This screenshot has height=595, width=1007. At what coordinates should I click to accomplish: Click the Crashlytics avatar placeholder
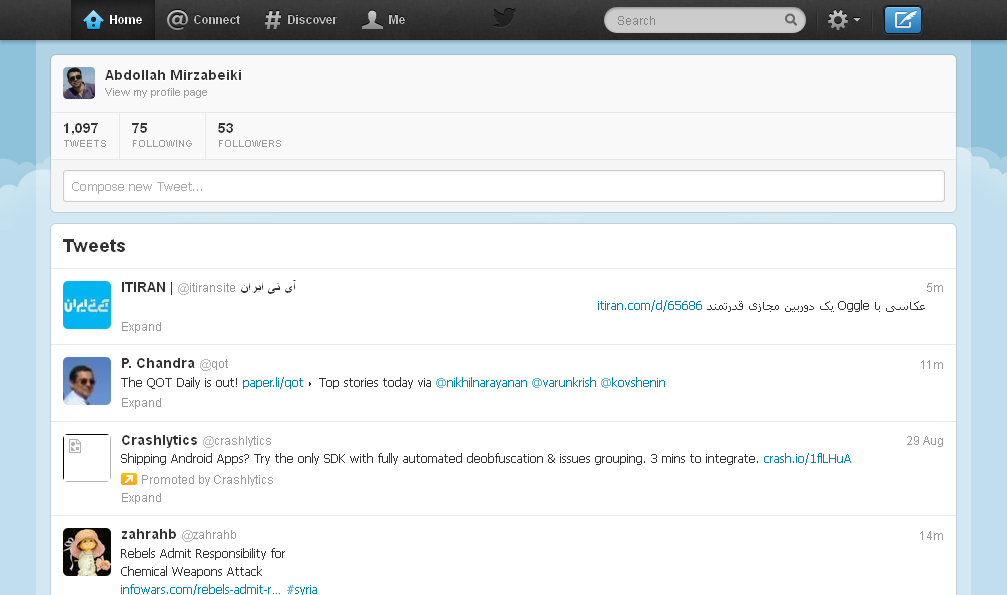coord(87,457)
